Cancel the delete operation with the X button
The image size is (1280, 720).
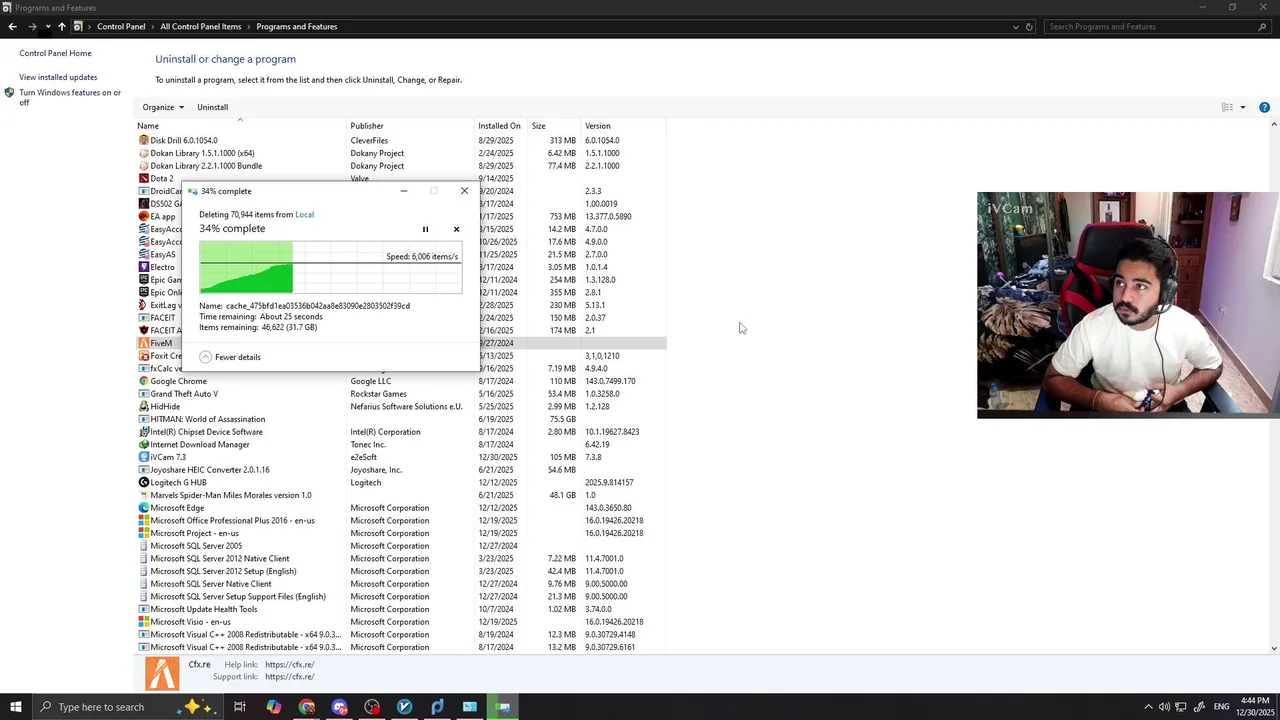[x=456, y=229]
